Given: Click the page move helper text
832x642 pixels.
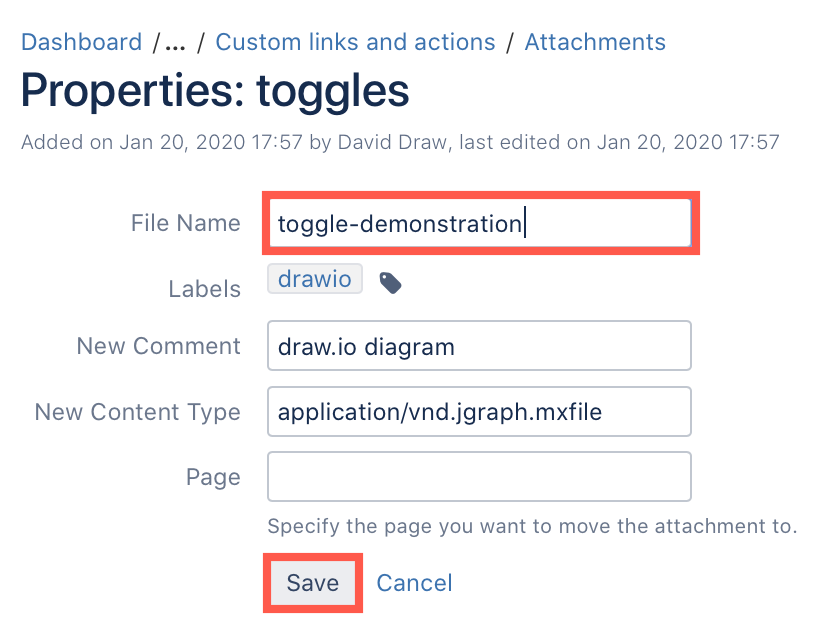Looking at the screenshot, I should tap(531, 526).
